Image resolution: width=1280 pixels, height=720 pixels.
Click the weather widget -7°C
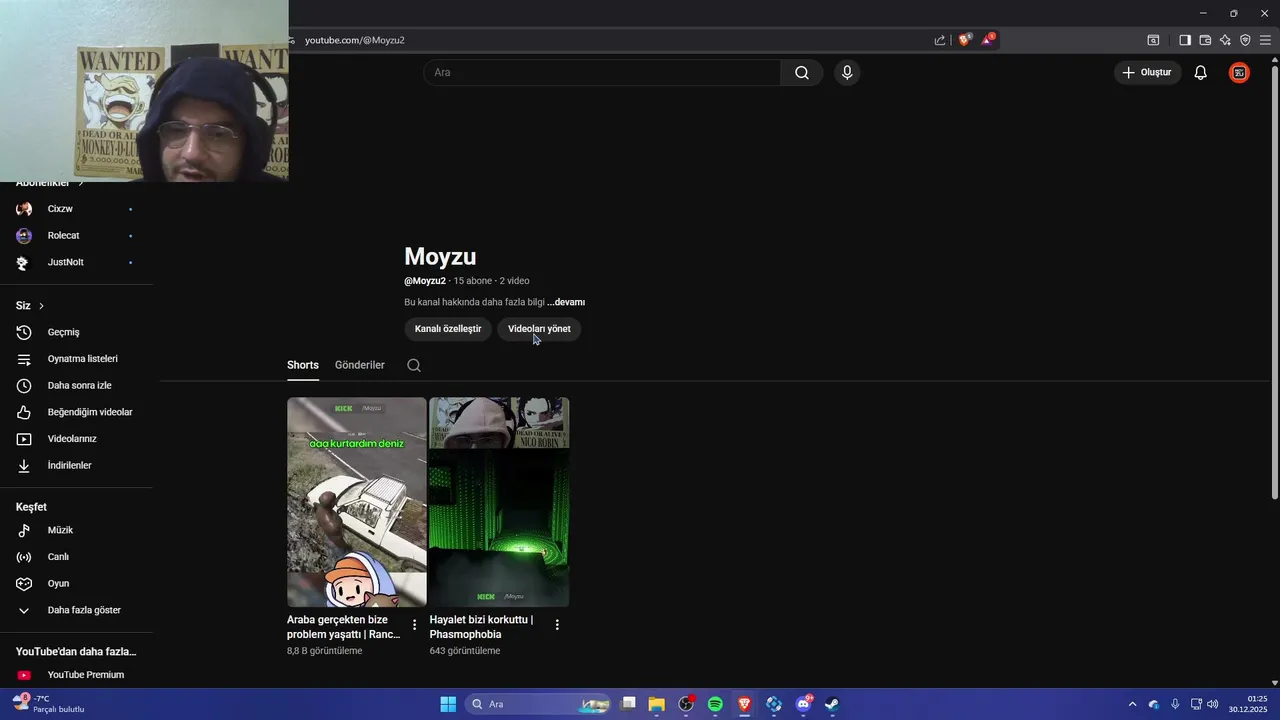[x=48, y=704]
